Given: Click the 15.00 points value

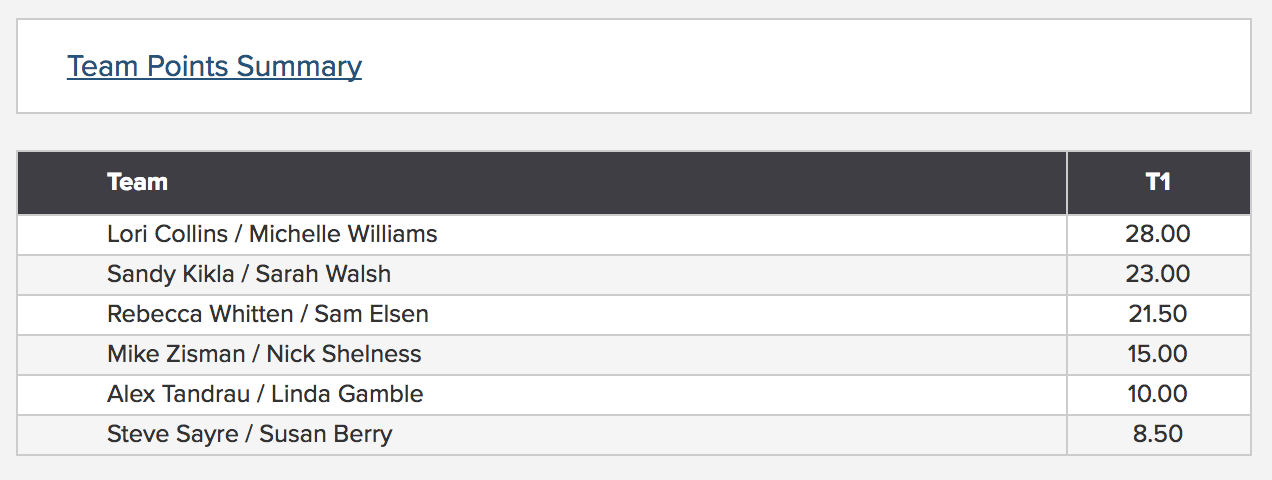Looking at the screenshot, I should coord(1158,354).
